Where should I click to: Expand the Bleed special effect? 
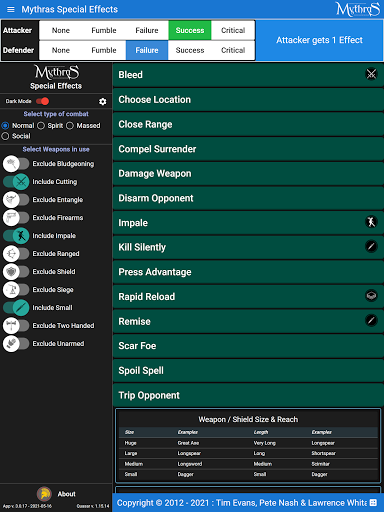[x=248, y=75]
